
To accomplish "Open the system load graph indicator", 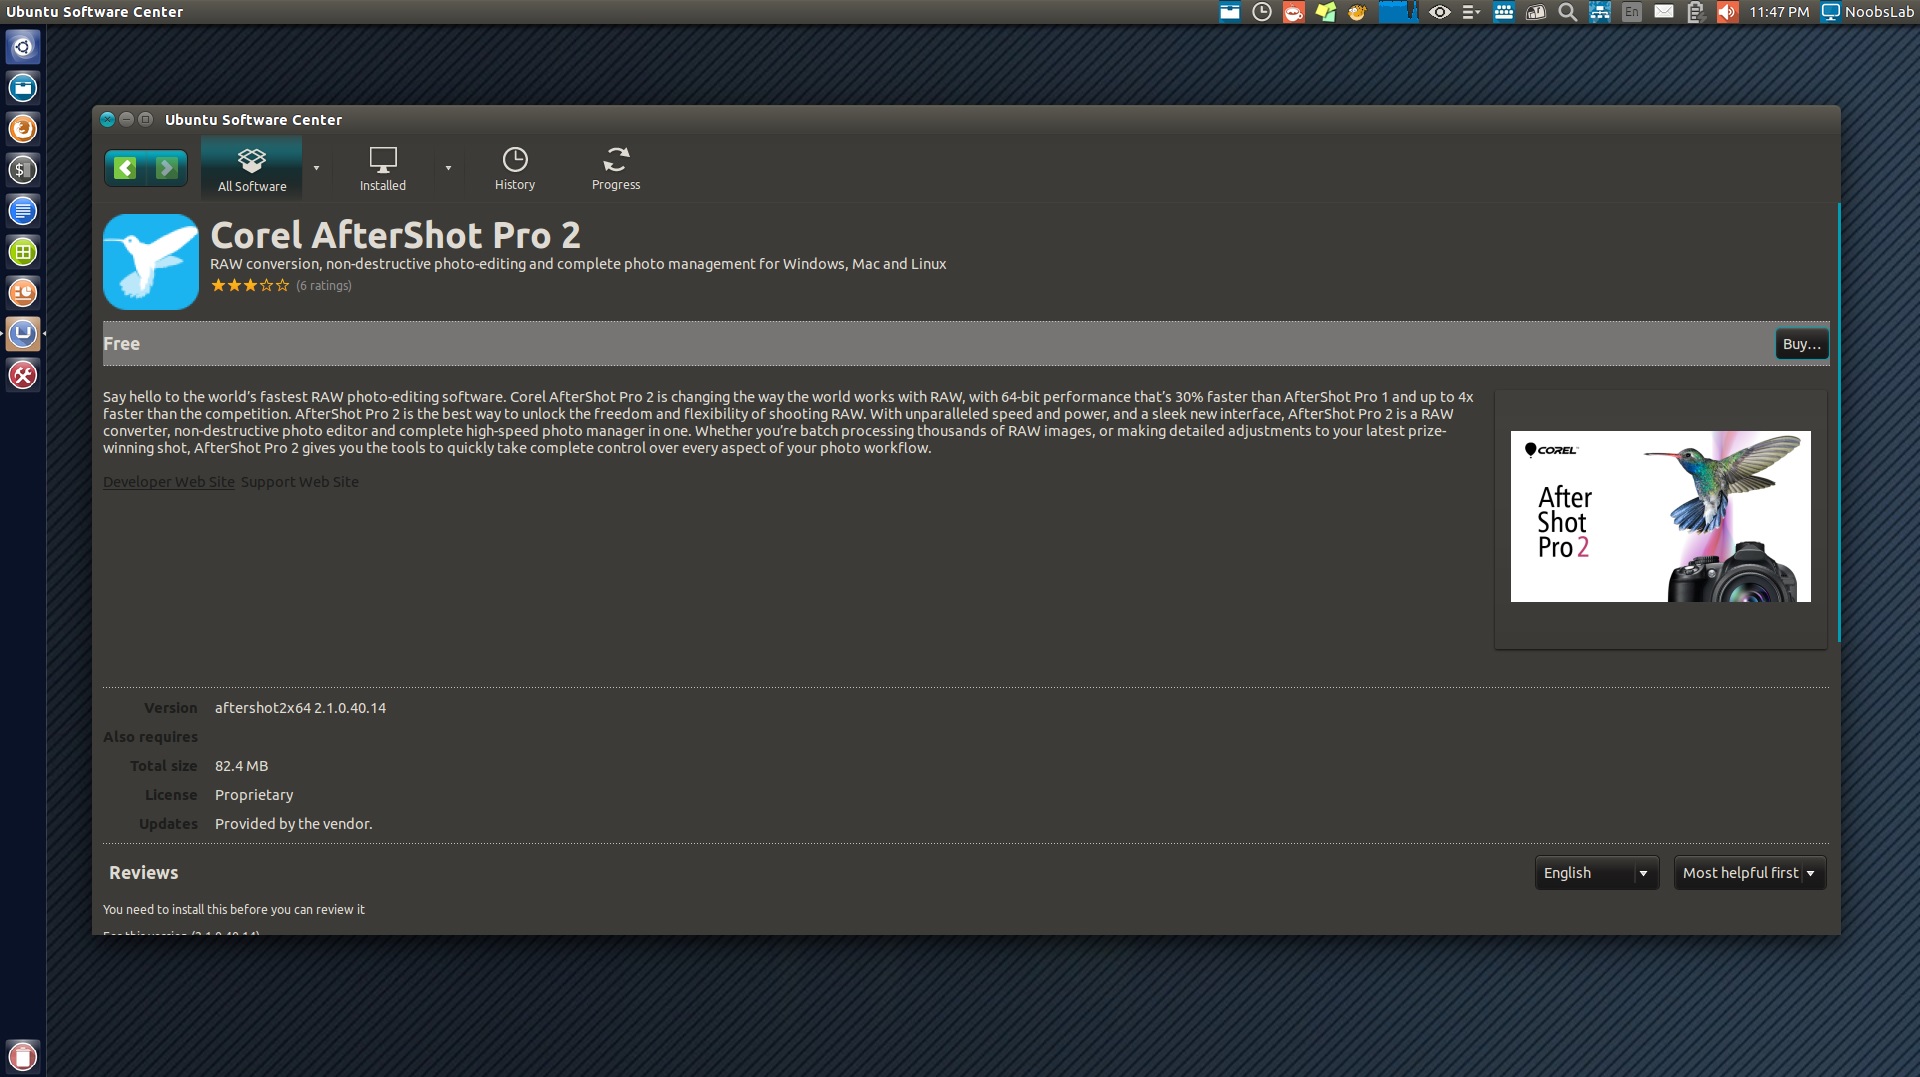I will tap(1398, 12).
